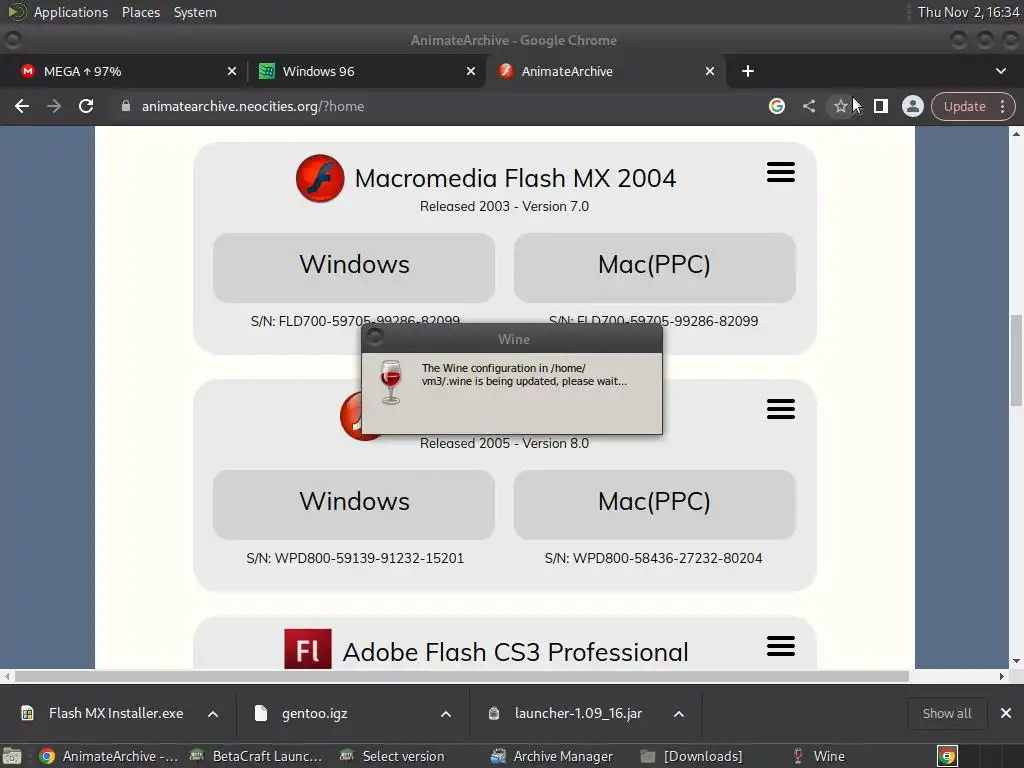Viewport: 1024px width, 768px height.
Task: Click the vertical page scrollbar
Action: (1016, 360)
